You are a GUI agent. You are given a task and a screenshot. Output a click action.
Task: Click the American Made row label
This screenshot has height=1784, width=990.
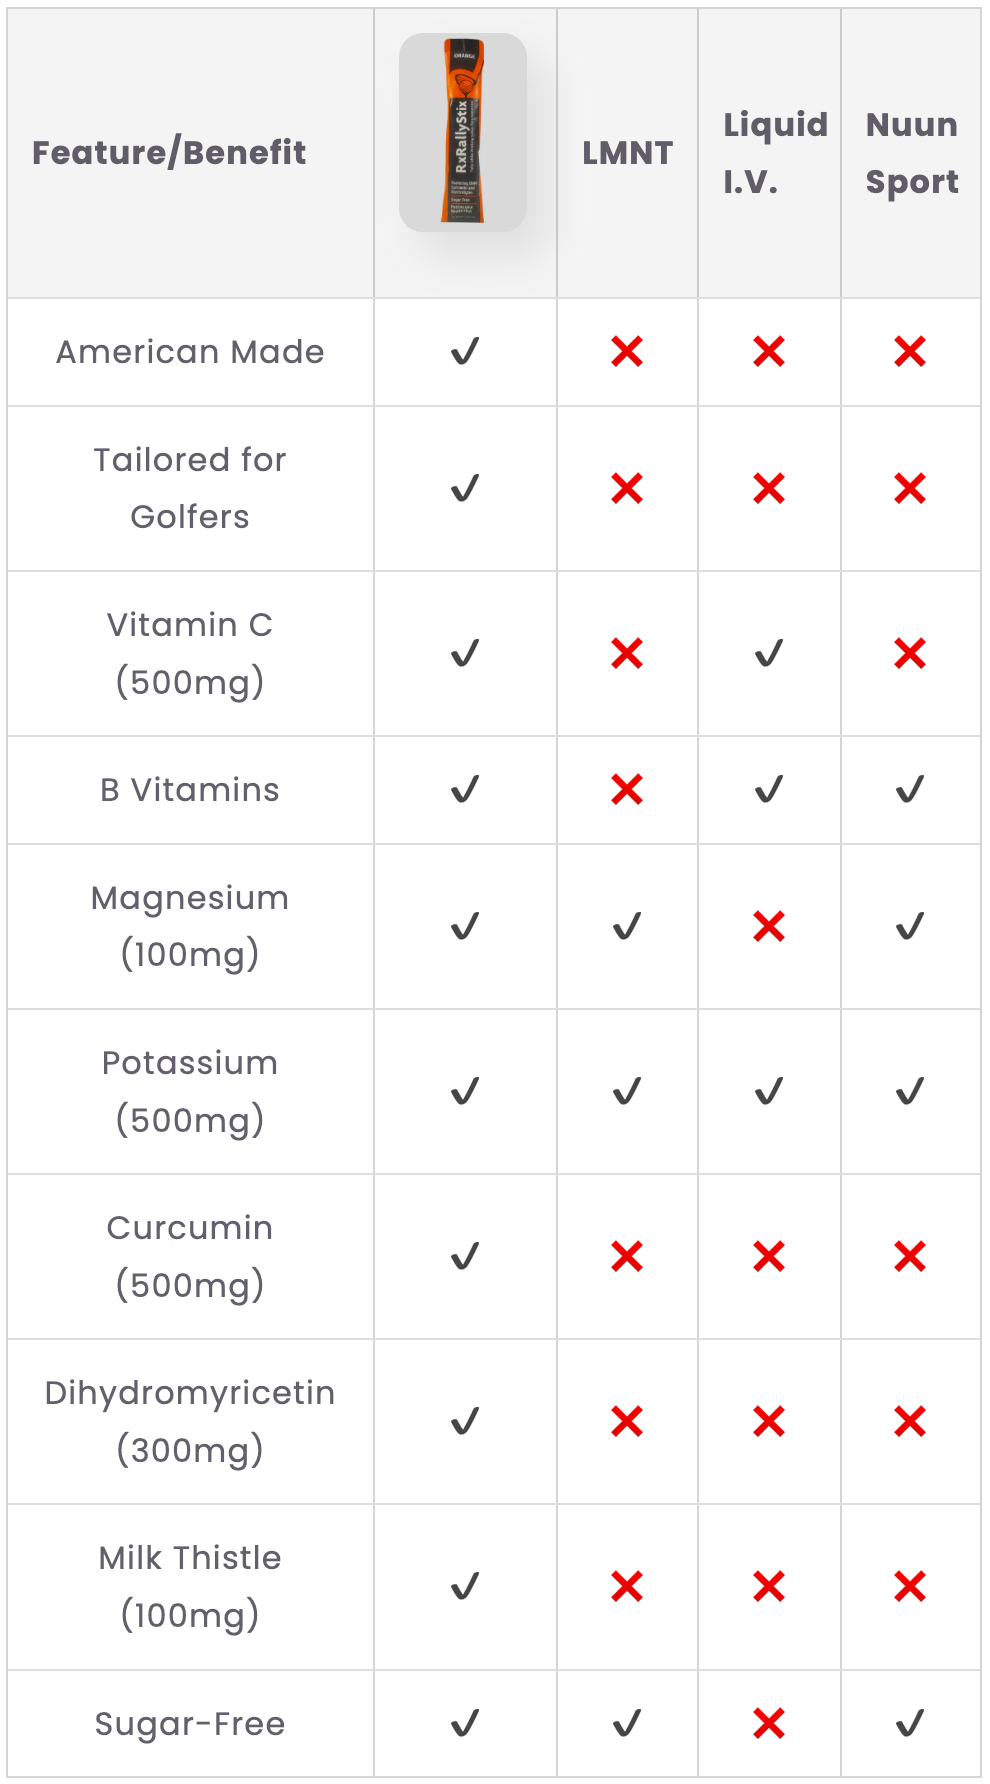190,352
